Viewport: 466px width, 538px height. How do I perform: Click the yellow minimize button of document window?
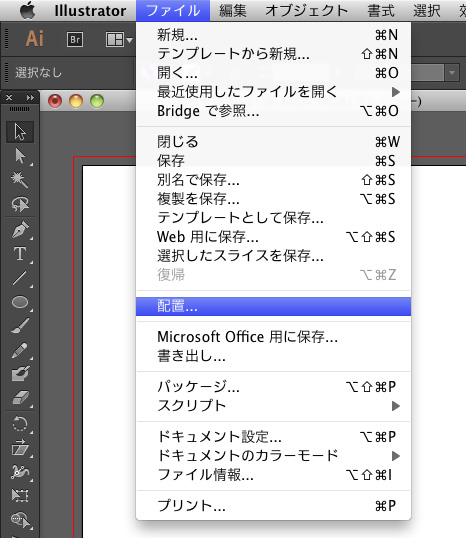(x=76, y=101)
